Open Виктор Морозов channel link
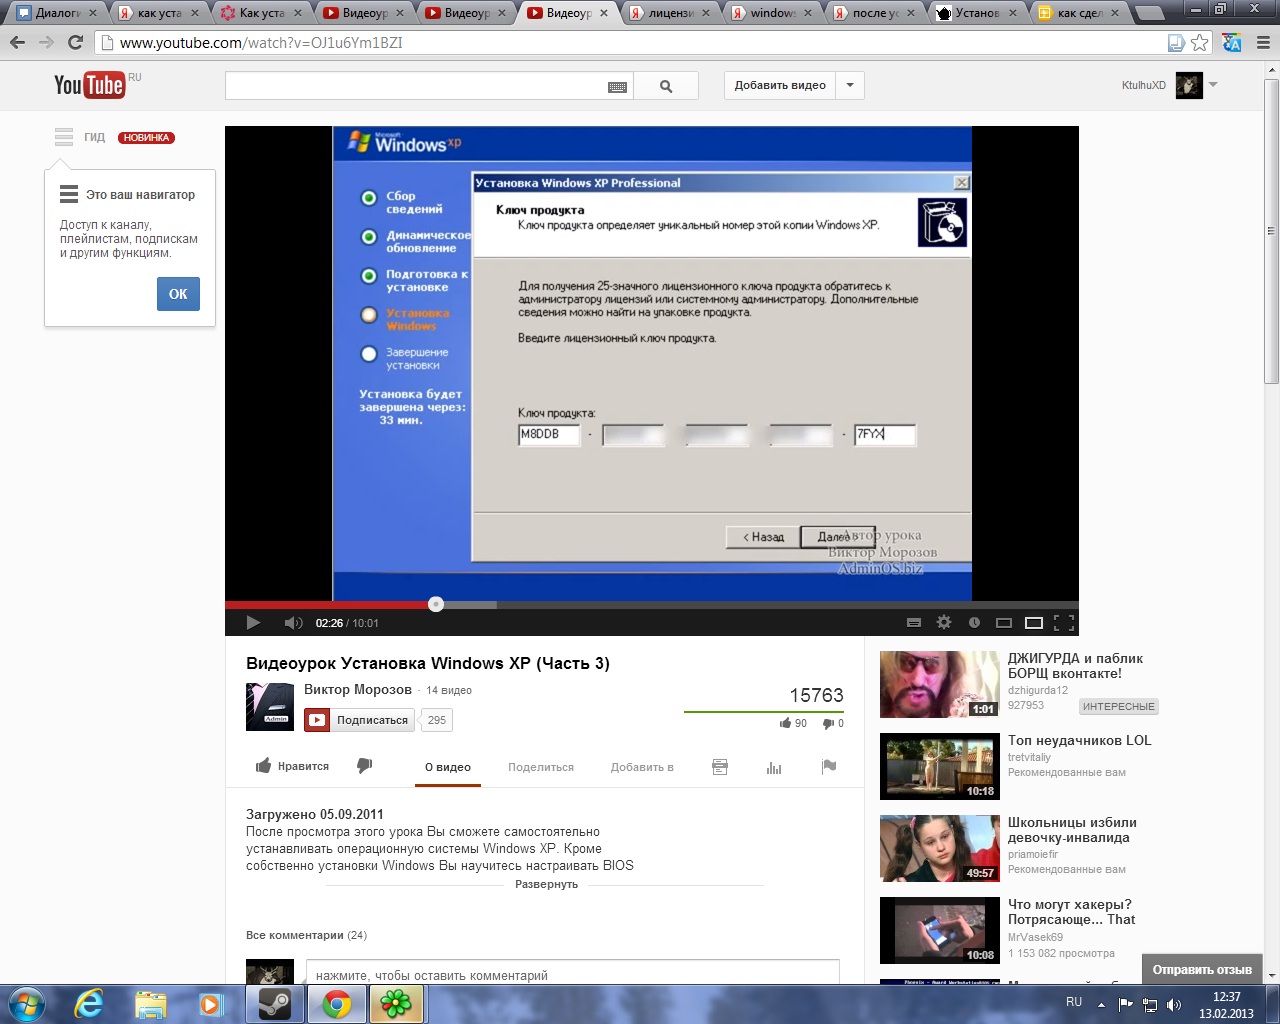1280x1024 pixels. pos(358,689)
